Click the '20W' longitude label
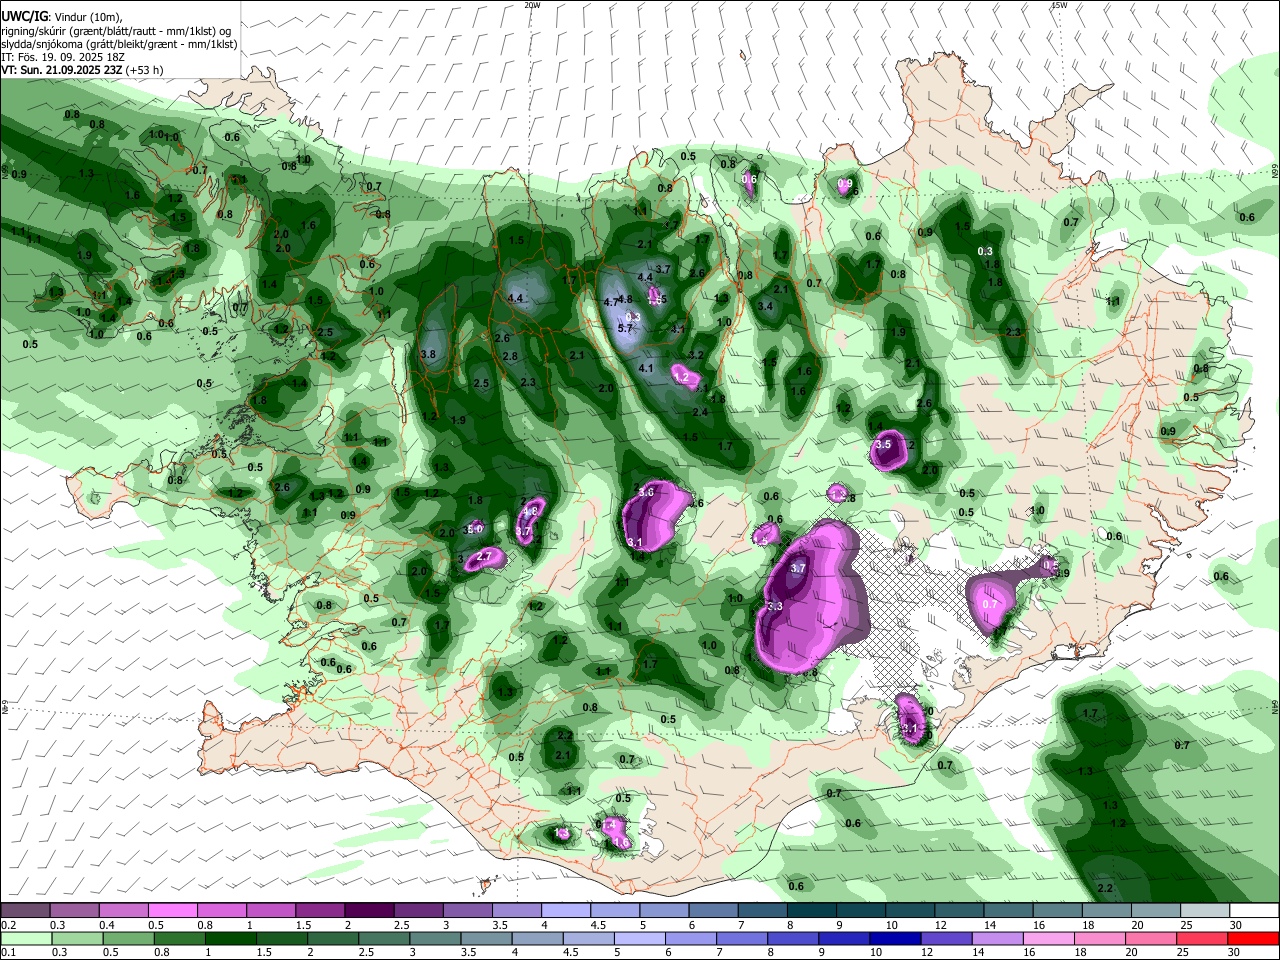Viewport: 1280px width, 960px height. tap(532, 5)
